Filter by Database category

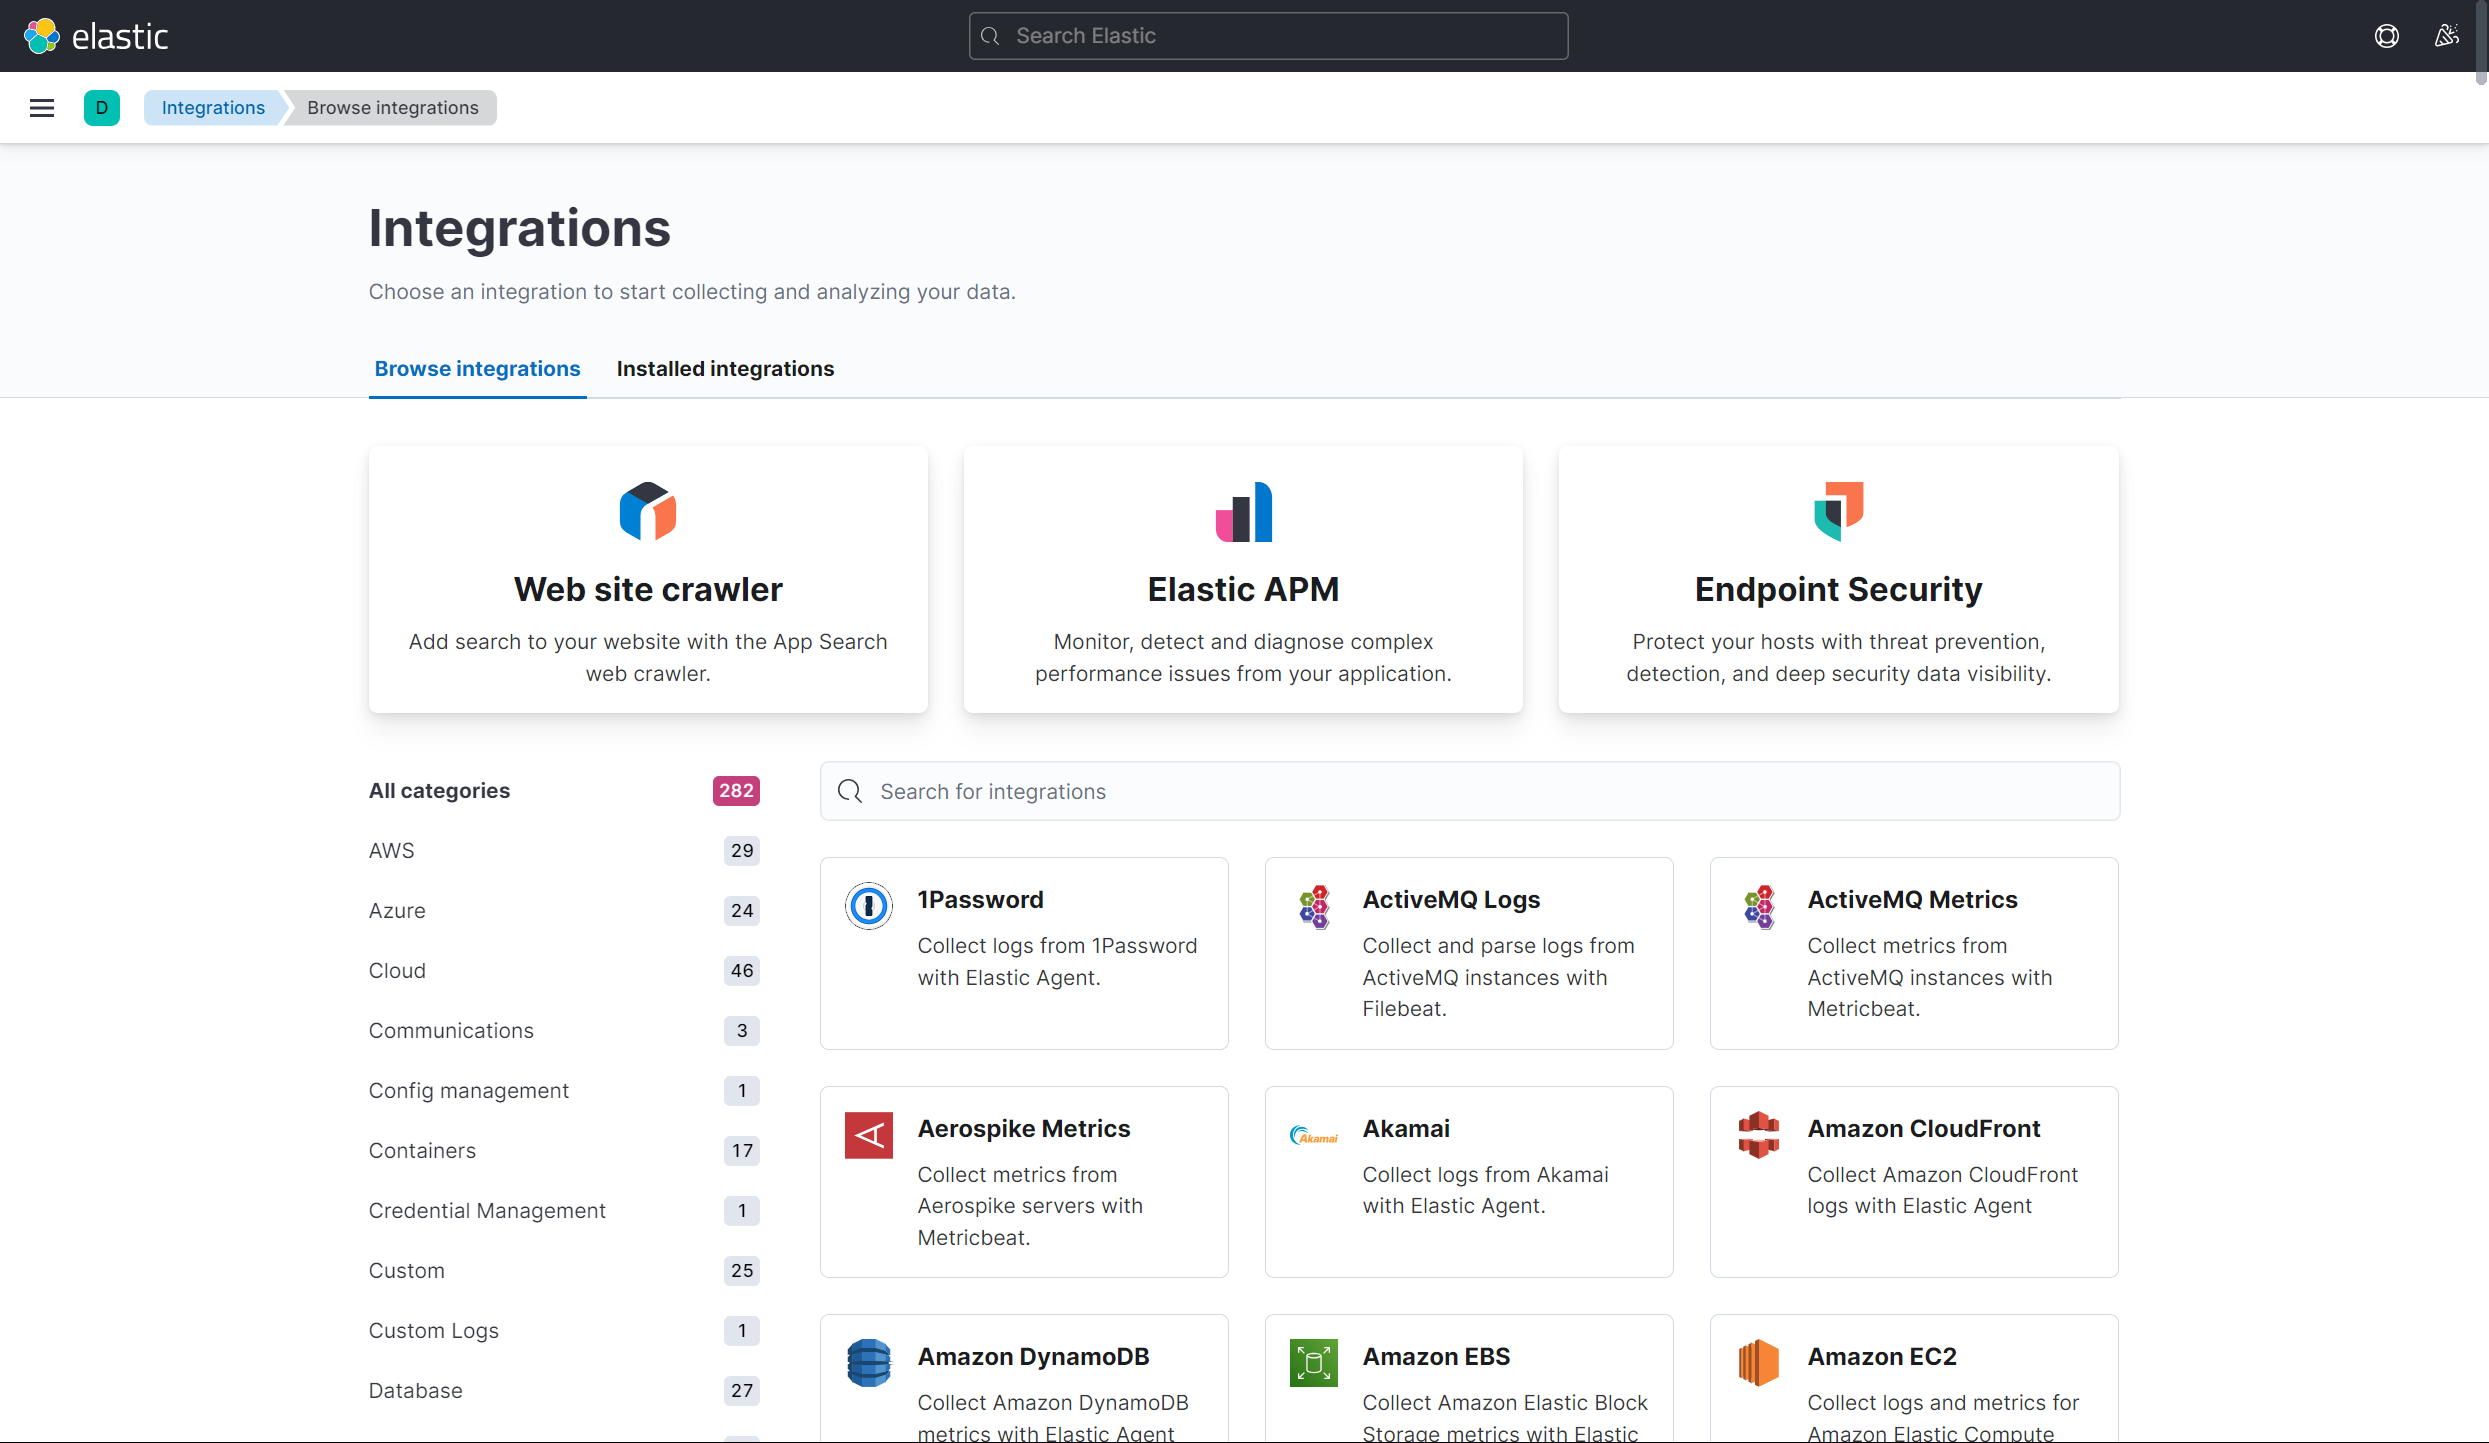564,1391
